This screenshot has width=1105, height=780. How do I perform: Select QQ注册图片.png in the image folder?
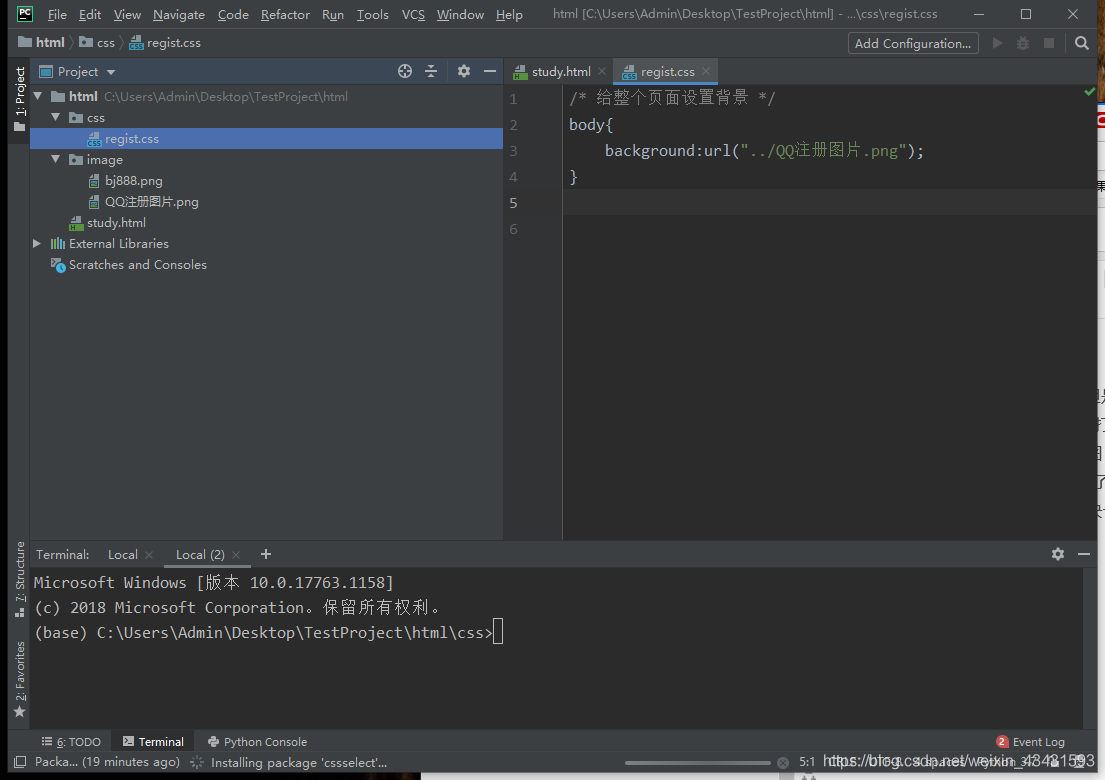[147, 201]
